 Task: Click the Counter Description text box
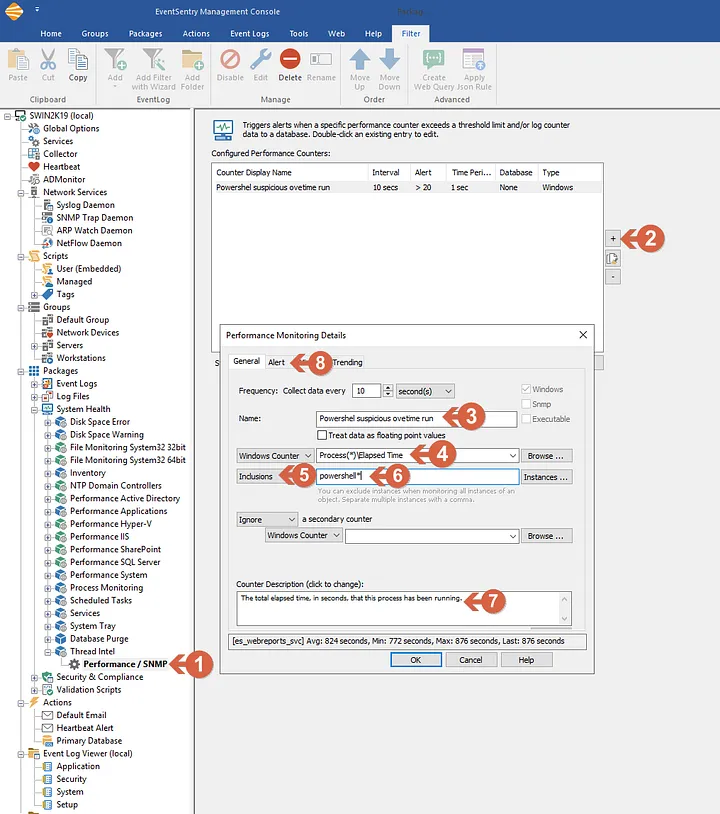[404, 608]
